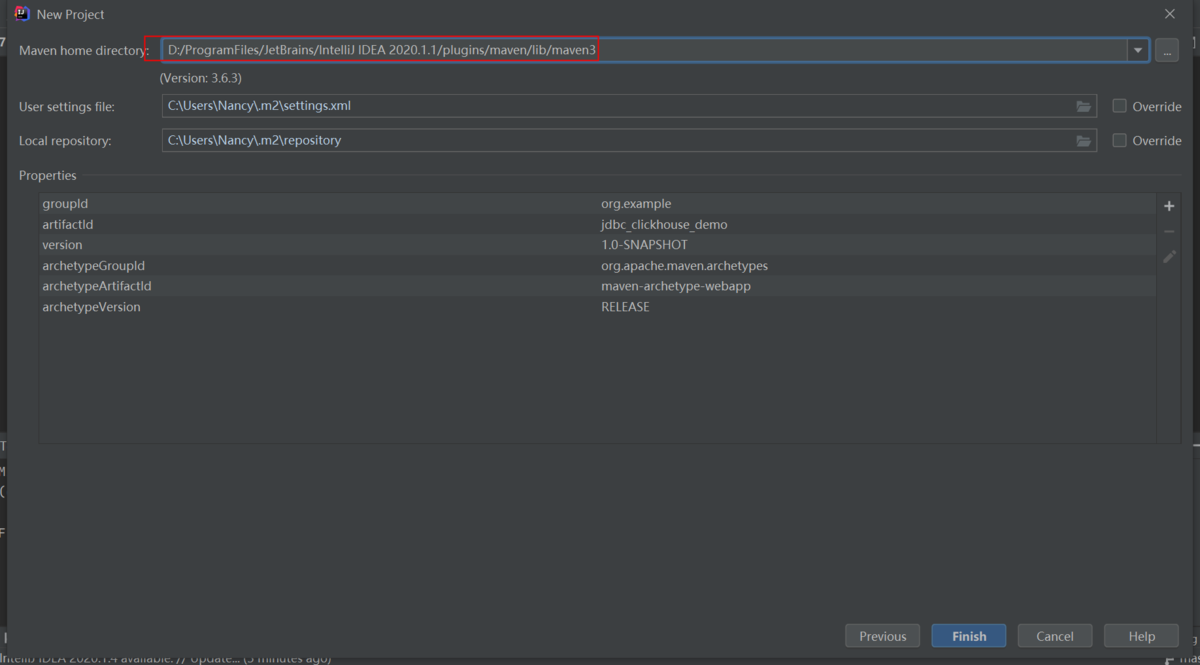This screenshot has height=665, width=1200.
Task: Select the groupId property row
Action: [597, 204]
